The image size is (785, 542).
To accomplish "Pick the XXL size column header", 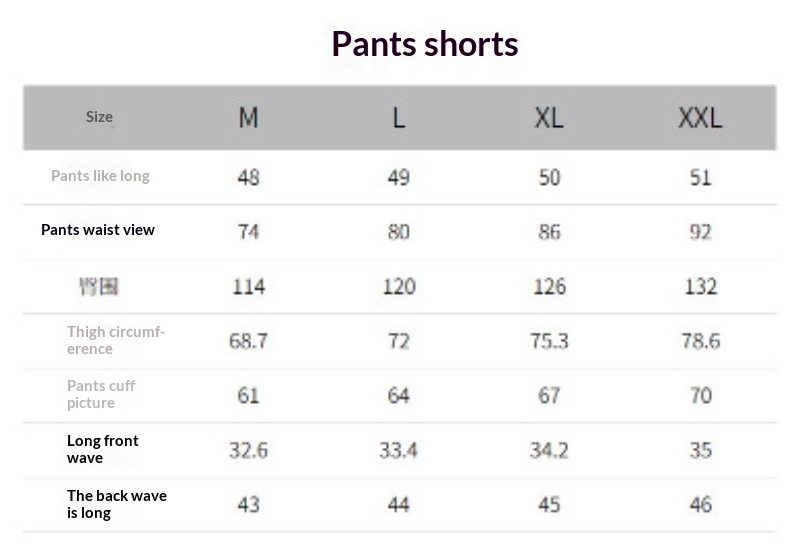I will (x=700, y=118).
